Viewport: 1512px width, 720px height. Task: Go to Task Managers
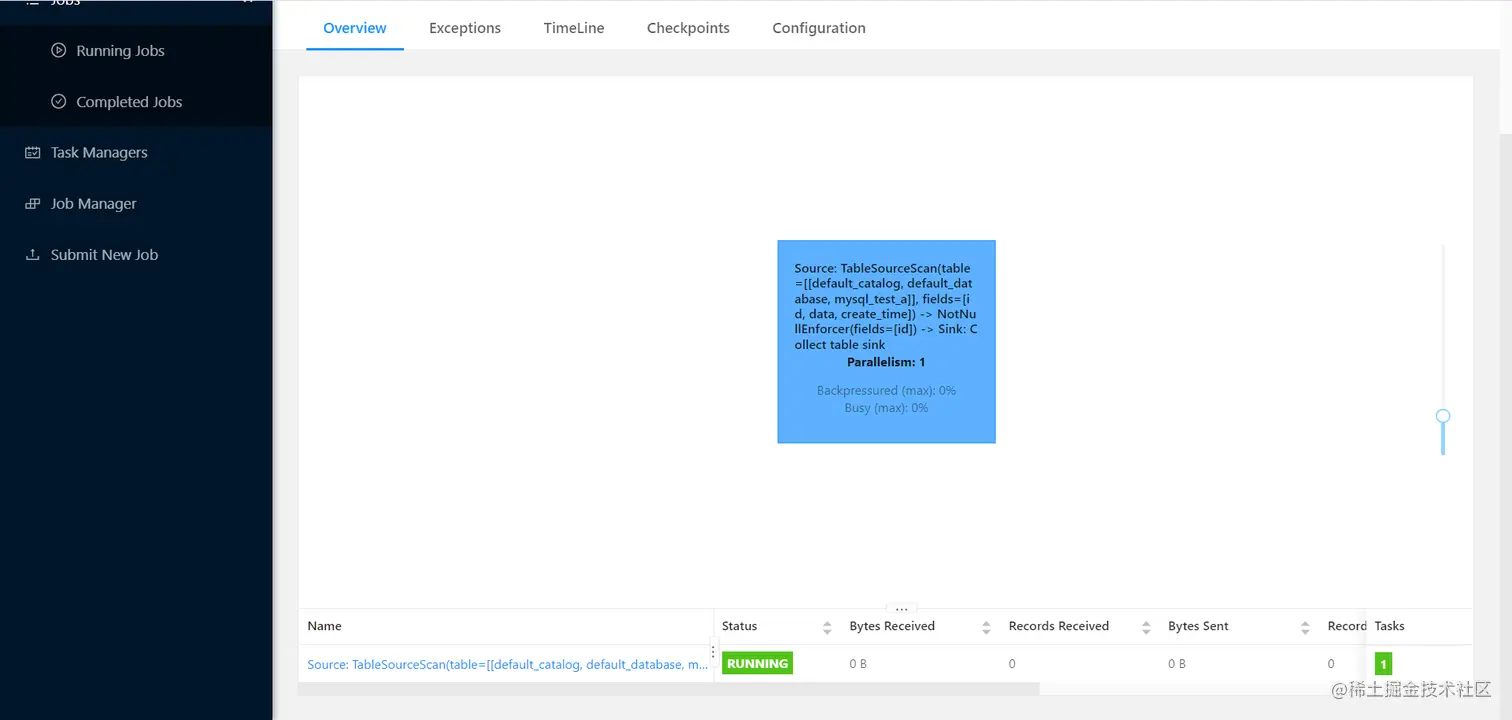pos(99,152)
